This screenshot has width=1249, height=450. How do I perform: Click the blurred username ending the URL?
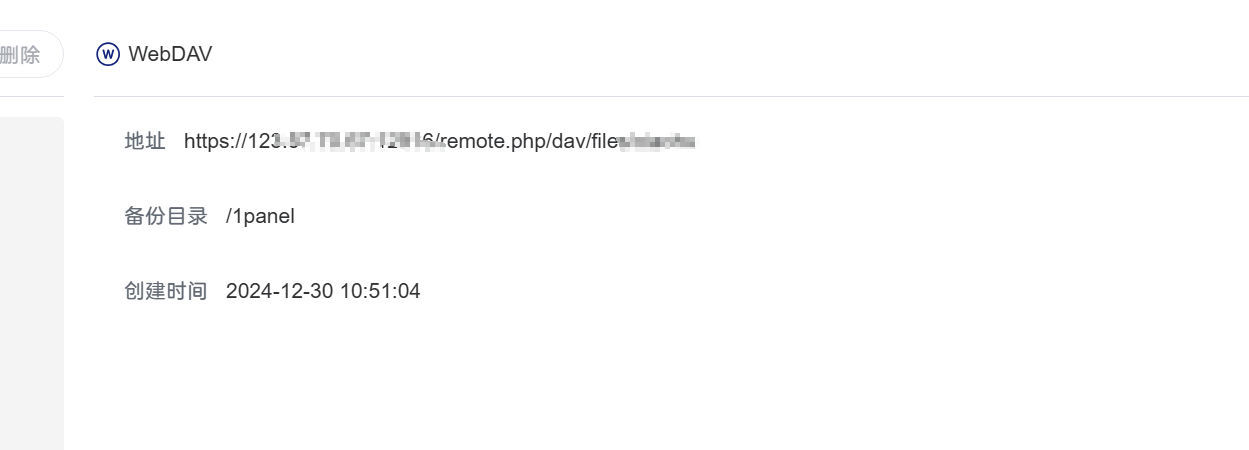[x=657, y=141]
